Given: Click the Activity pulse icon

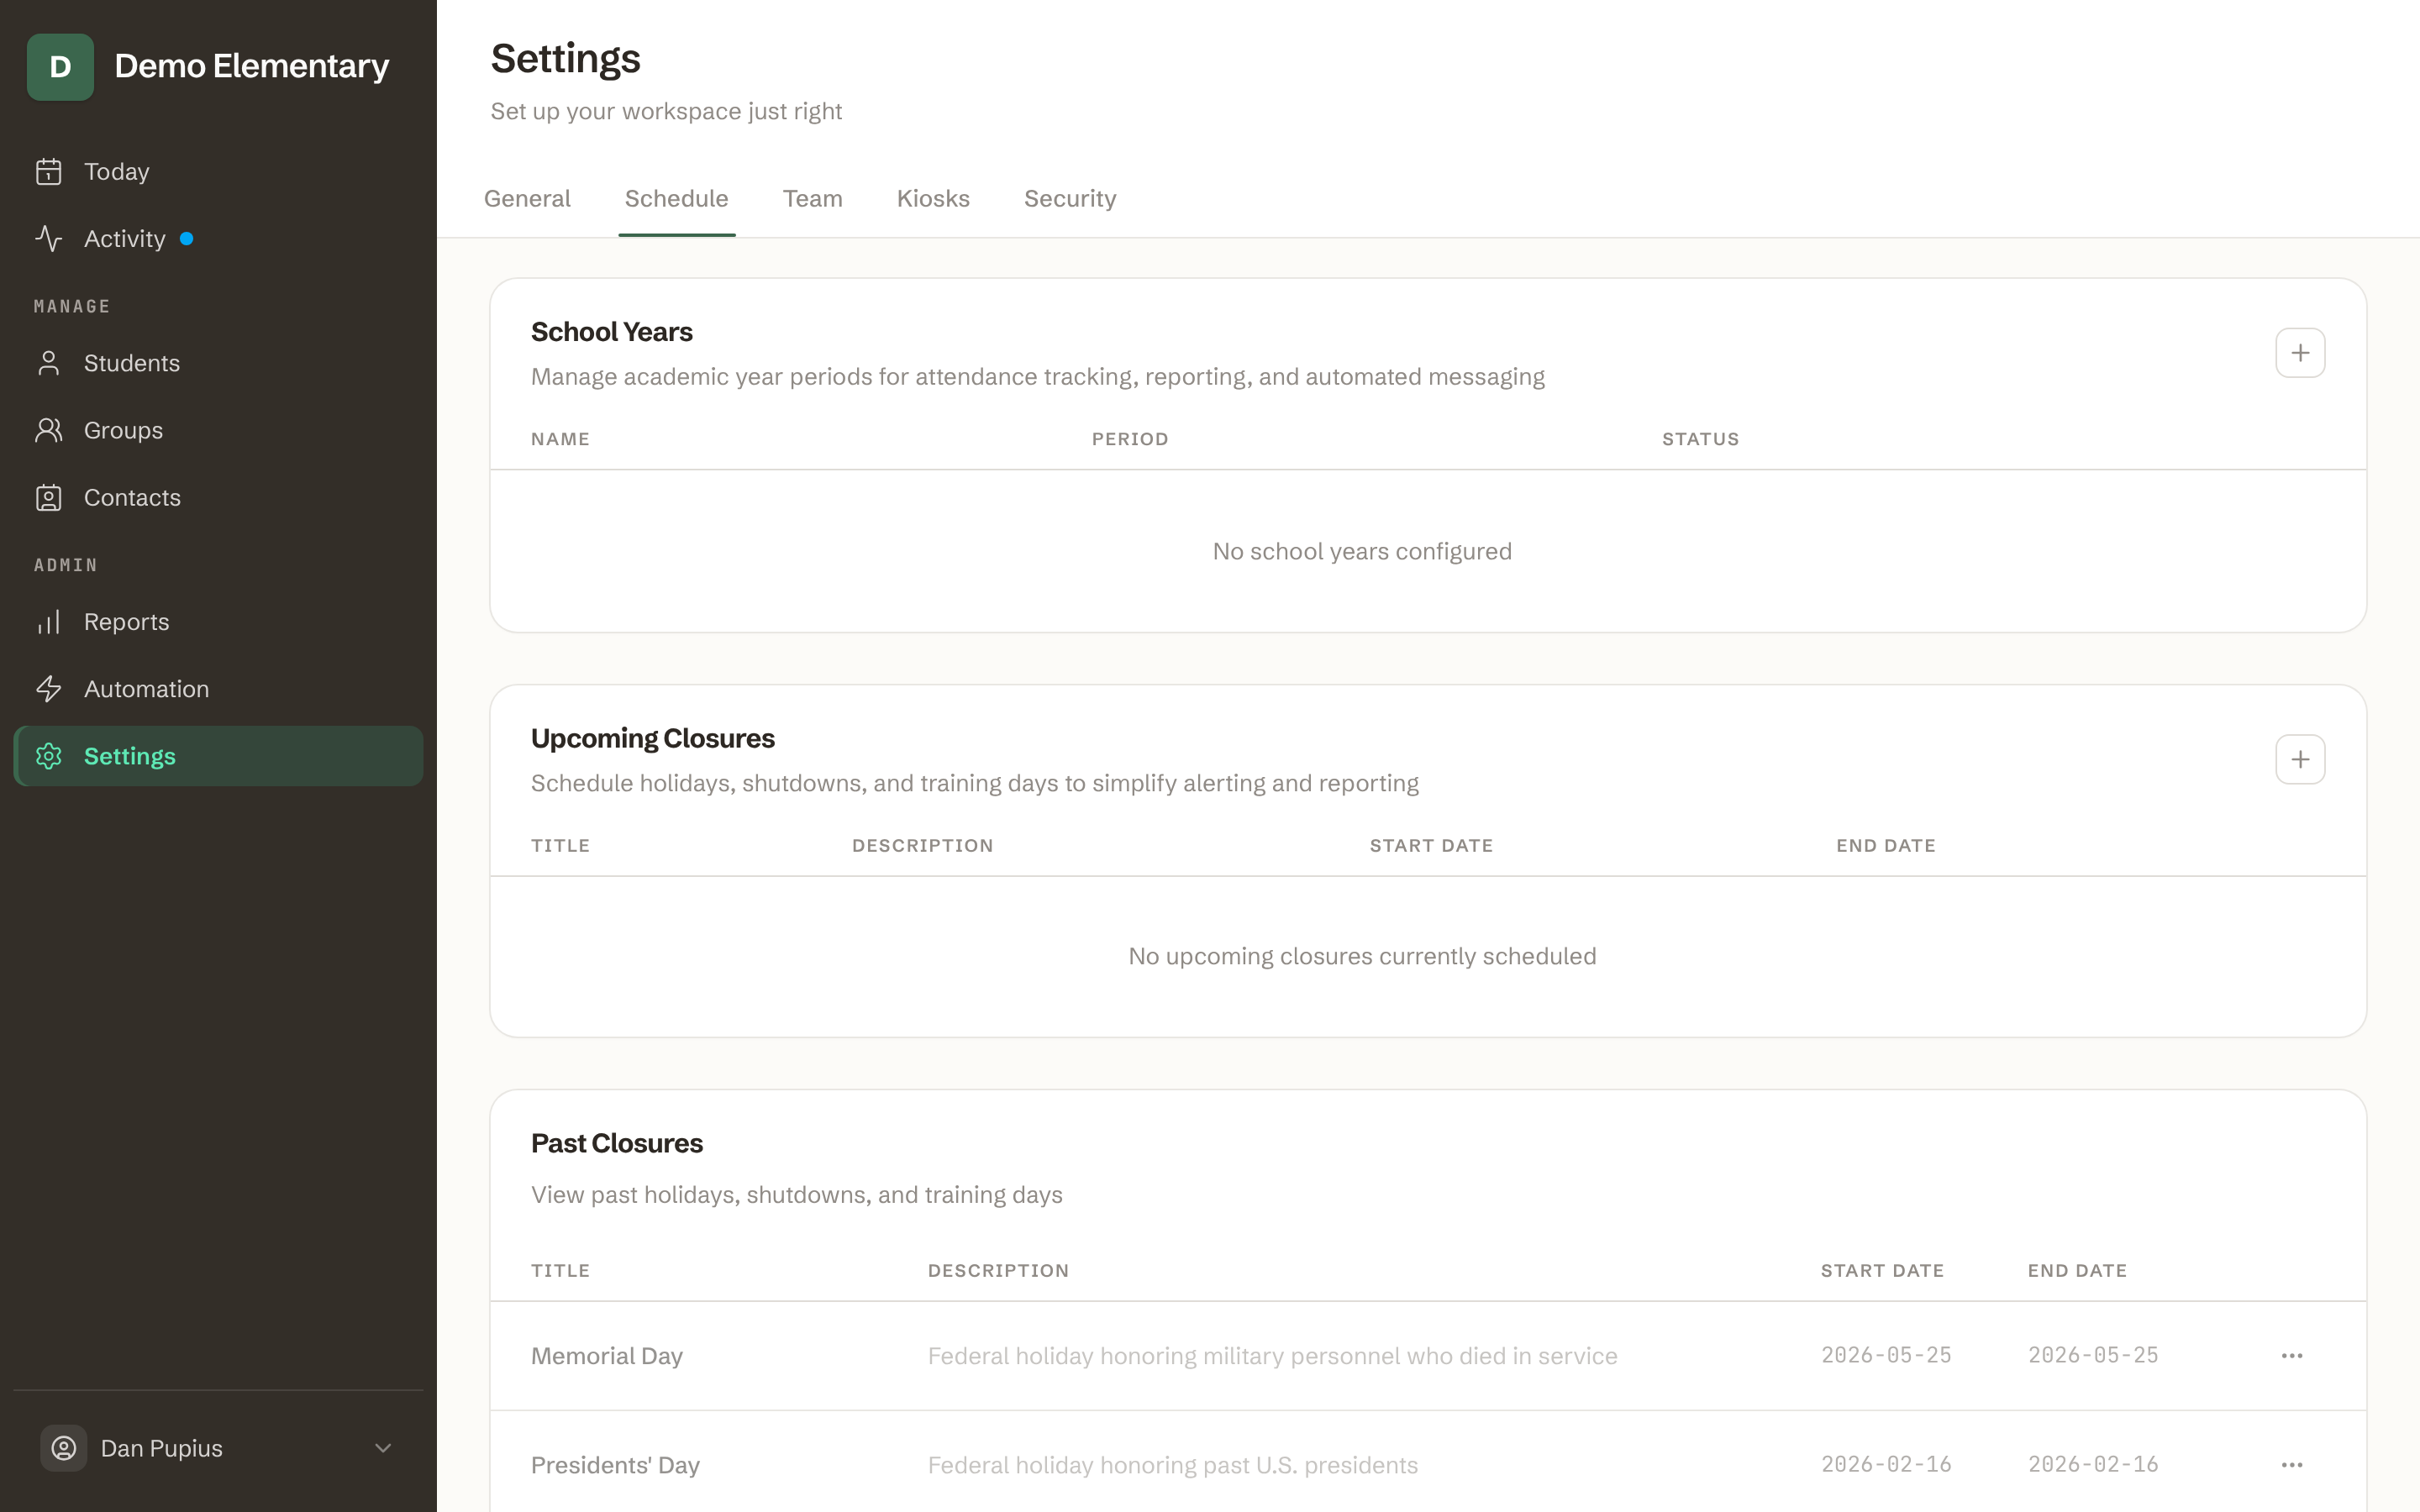Looking at the screenshot, I should point(49,239).
